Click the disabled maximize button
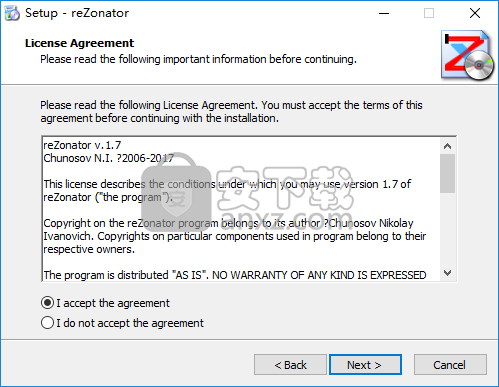The width and height of the screenshot is (499, 387). point(429,13)
